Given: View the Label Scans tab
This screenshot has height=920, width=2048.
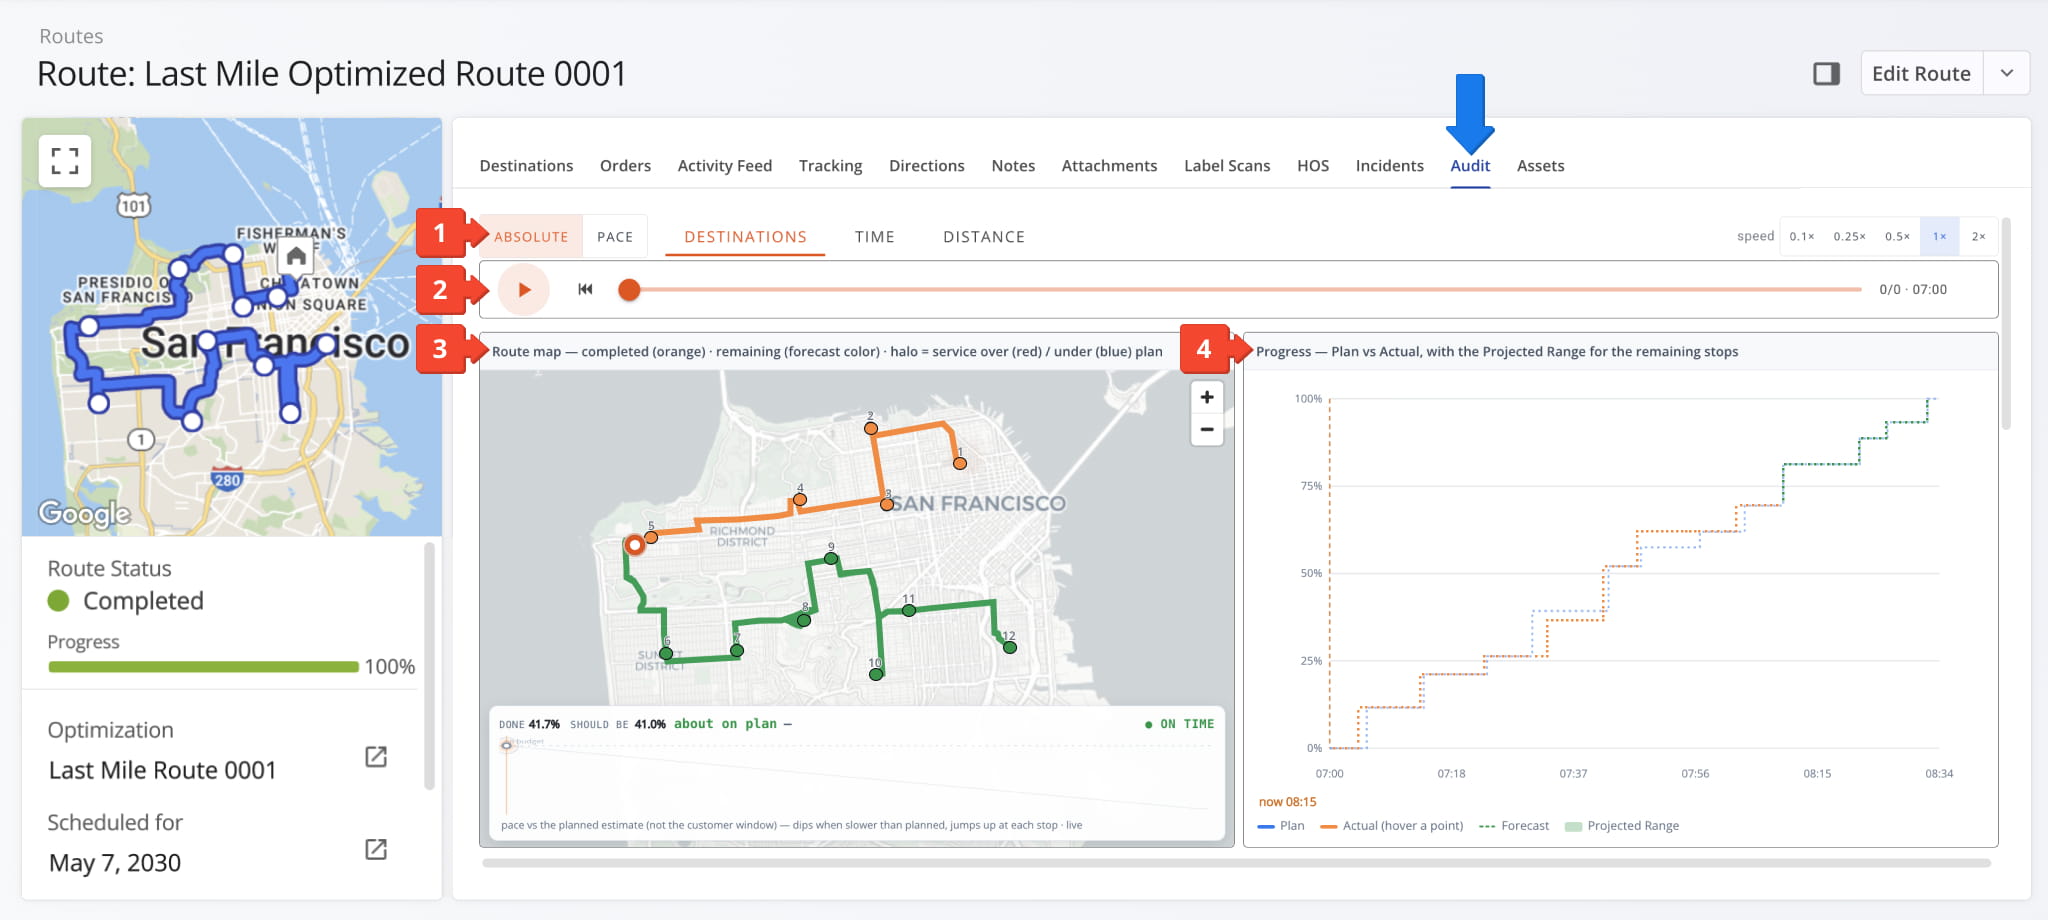Looking at the screenshot, I should [x=1227, y=166].
